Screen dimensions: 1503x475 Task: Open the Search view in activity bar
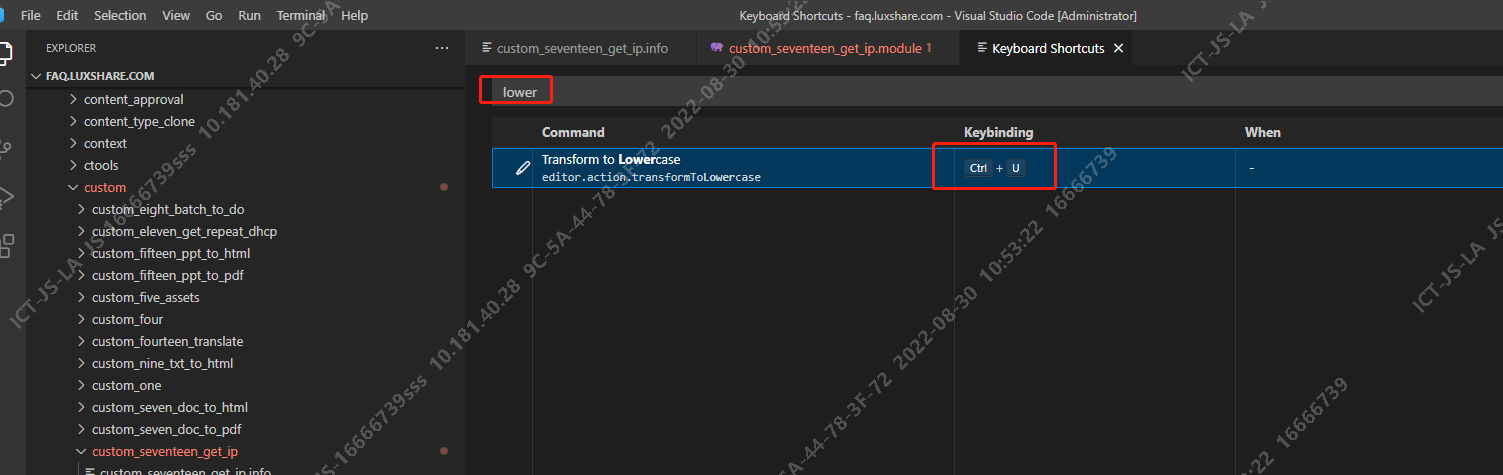click(6, 98)
